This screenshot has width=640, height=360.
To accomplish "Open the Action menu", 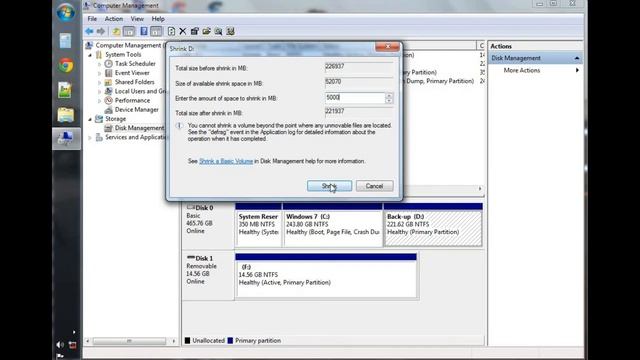I will pyautogui.click(x=113, y=19).
